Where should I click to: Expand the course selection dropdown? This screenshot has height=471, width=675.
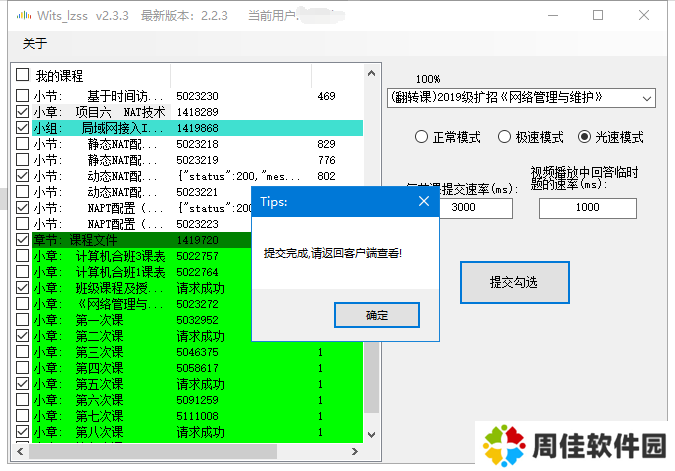click(646, 98)
